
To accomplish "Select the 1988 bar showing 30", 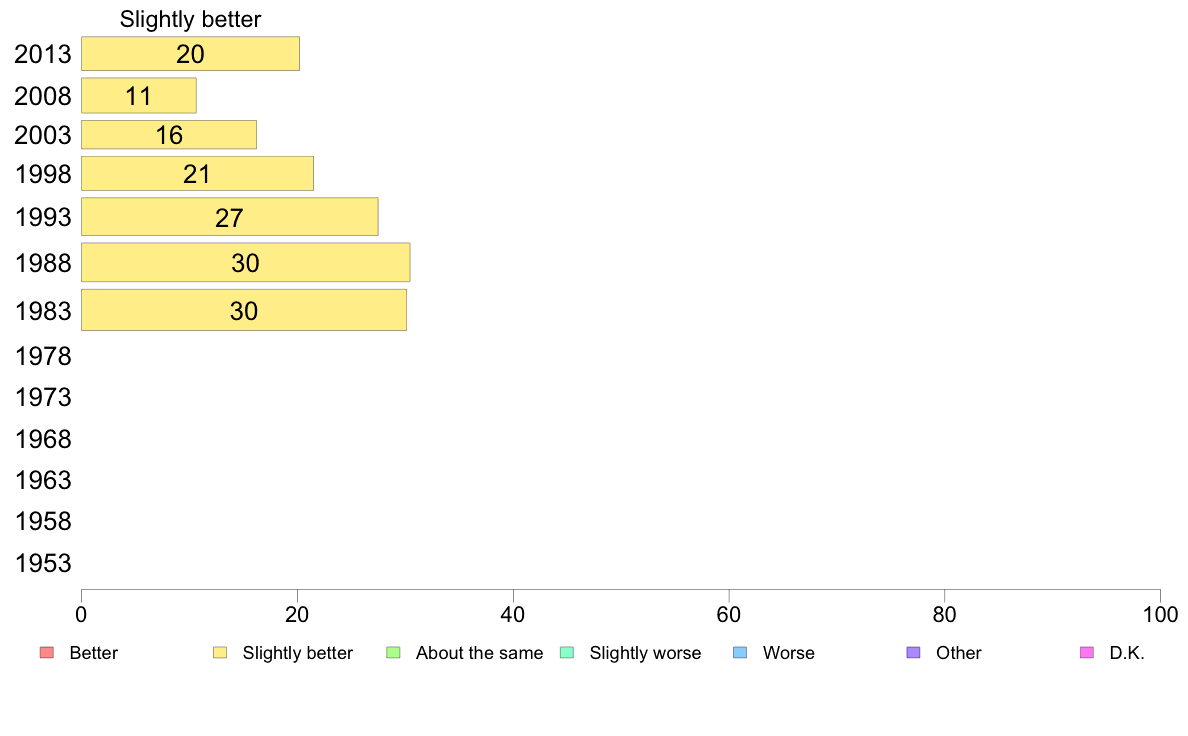I will click(x=245, y=262).
